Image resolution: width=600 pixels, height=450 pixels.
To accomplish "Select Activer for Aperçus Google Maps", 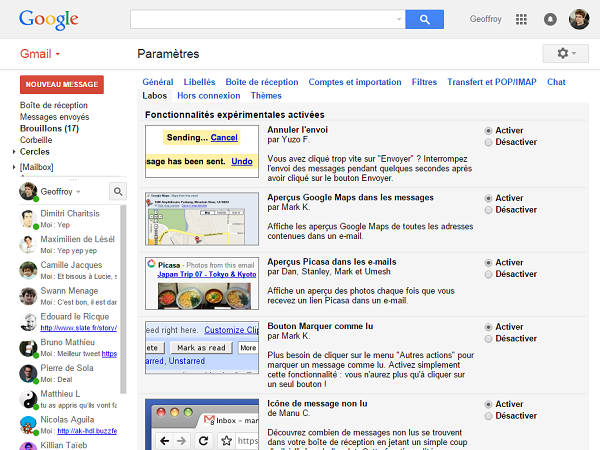I will (488, 198).
